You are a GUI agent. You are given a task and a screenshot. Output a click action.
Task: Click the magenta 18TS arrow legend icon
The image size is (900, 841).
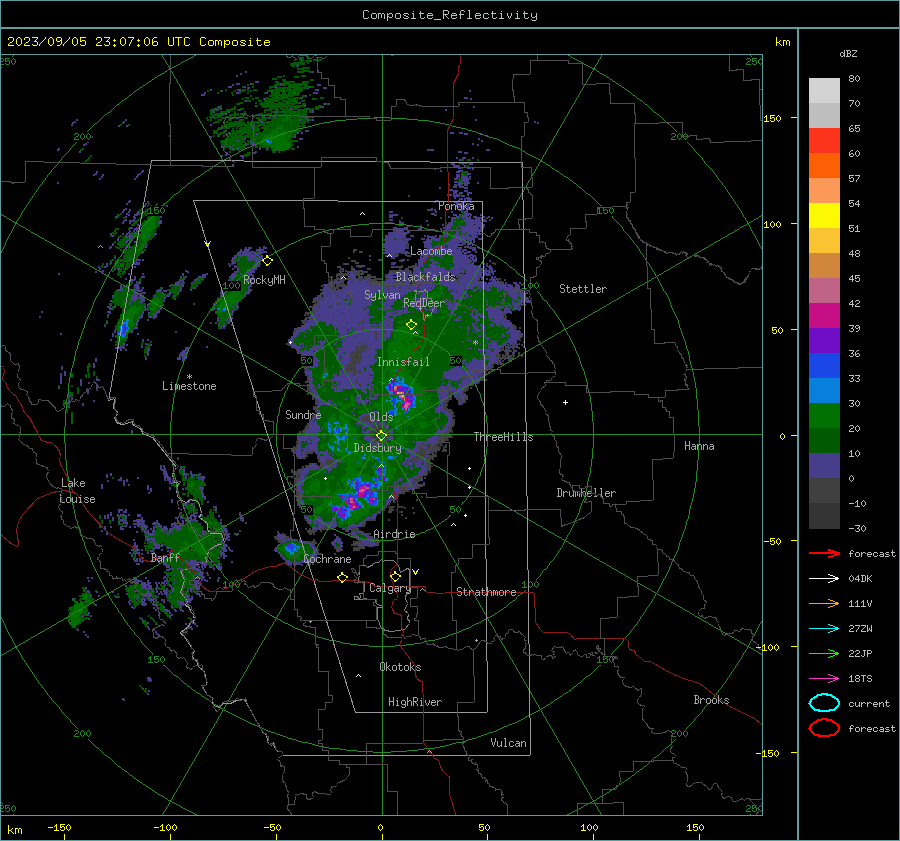(x=824, y=679)
